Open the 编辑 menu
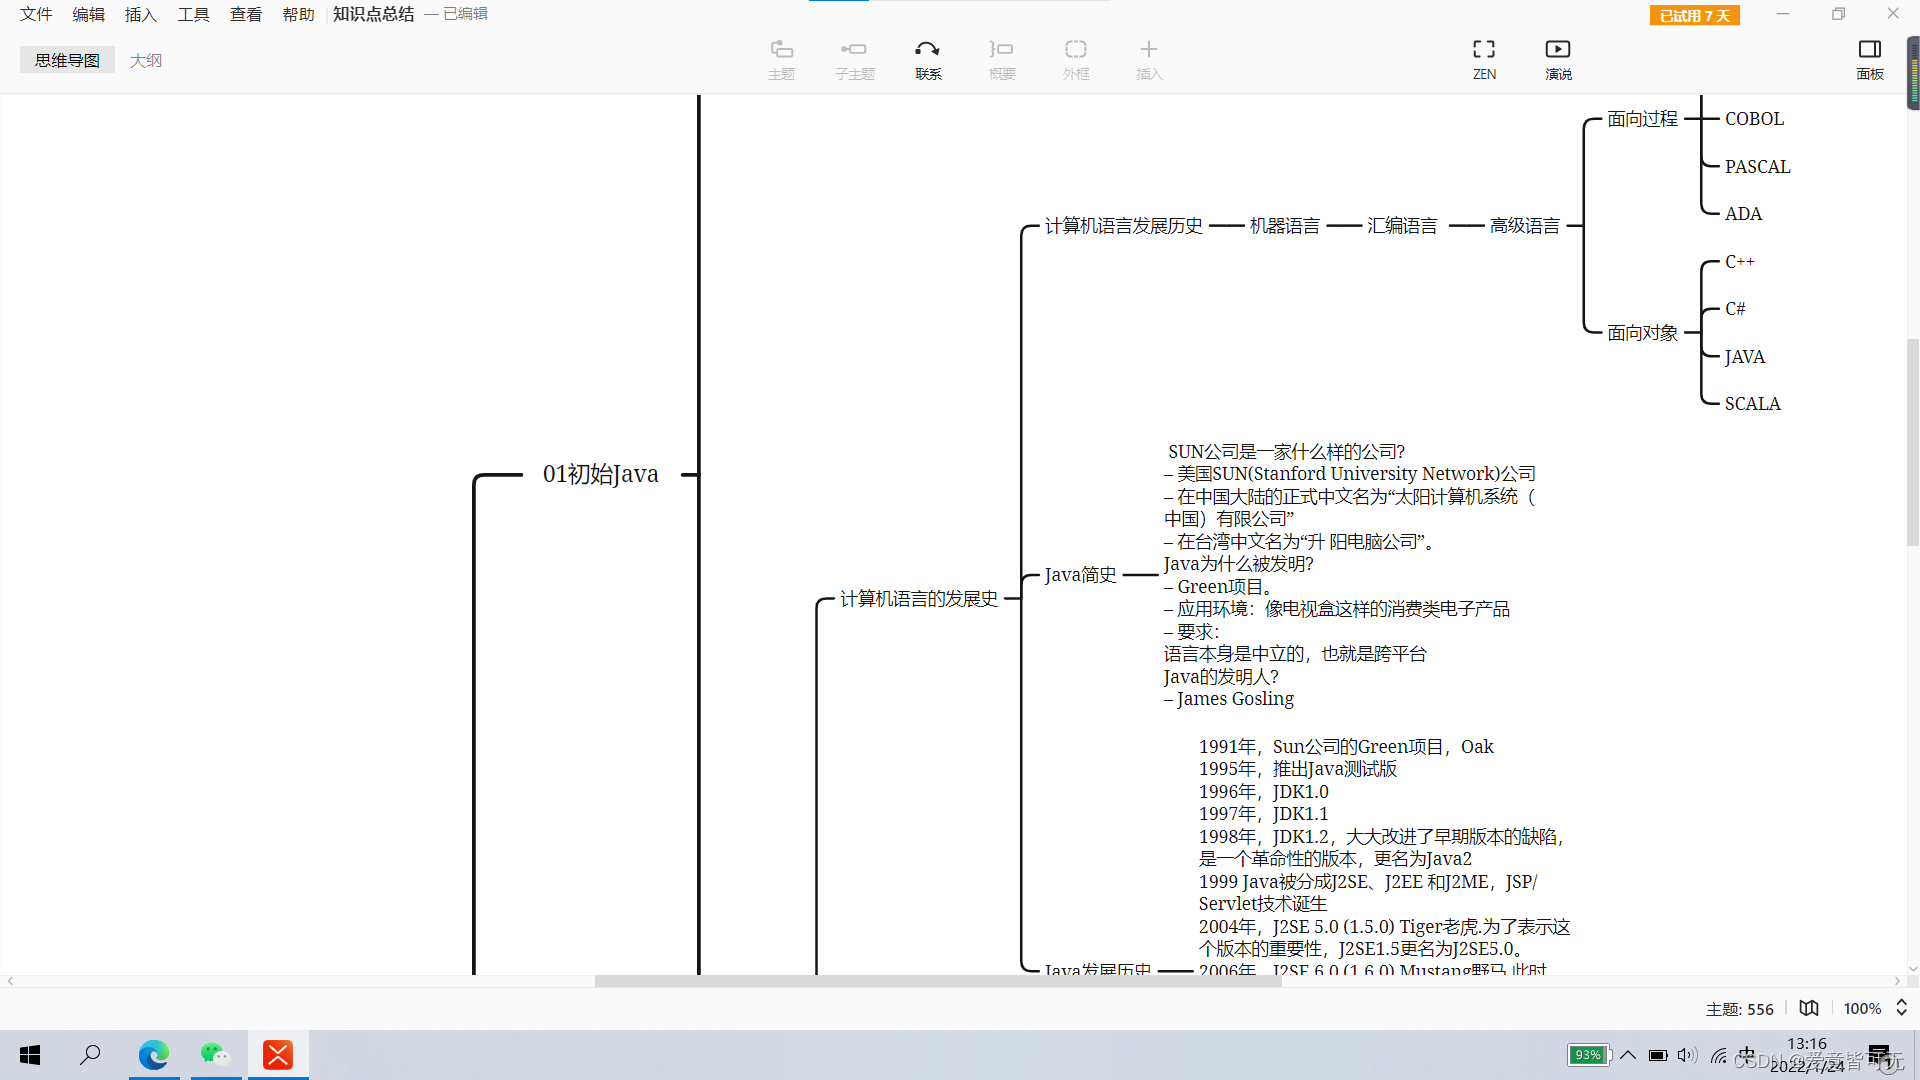Screen dimensions: 1920x1080 [x=89, y=14]
